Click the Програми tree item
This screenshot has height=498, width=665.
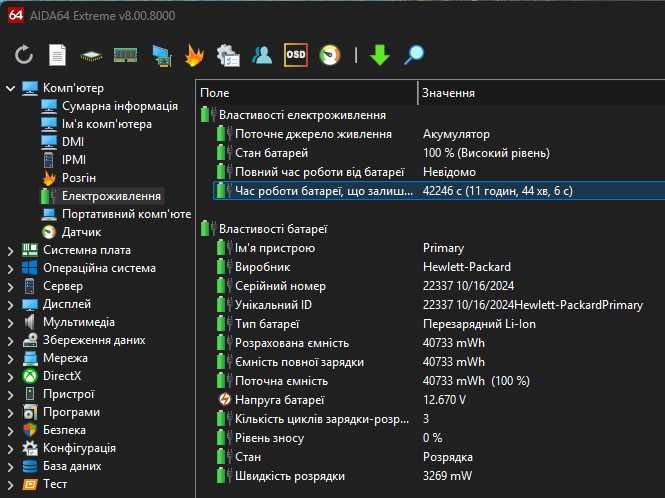tap(71, 412)
